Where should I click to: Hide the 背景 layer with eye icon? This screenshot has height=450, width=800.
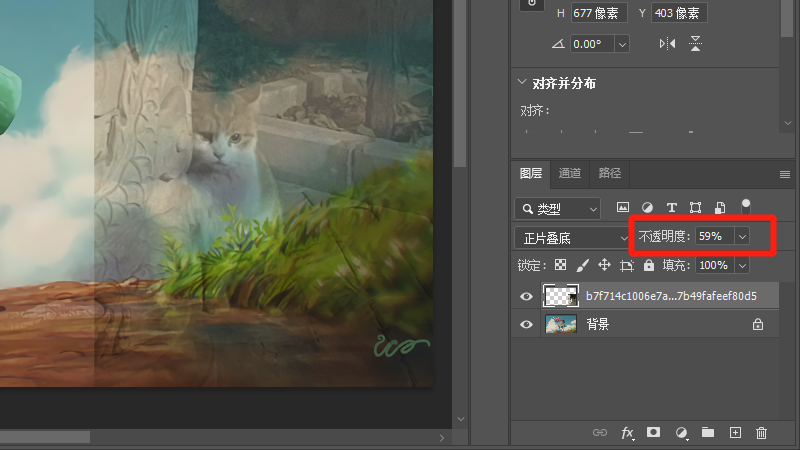pos(527,324)
